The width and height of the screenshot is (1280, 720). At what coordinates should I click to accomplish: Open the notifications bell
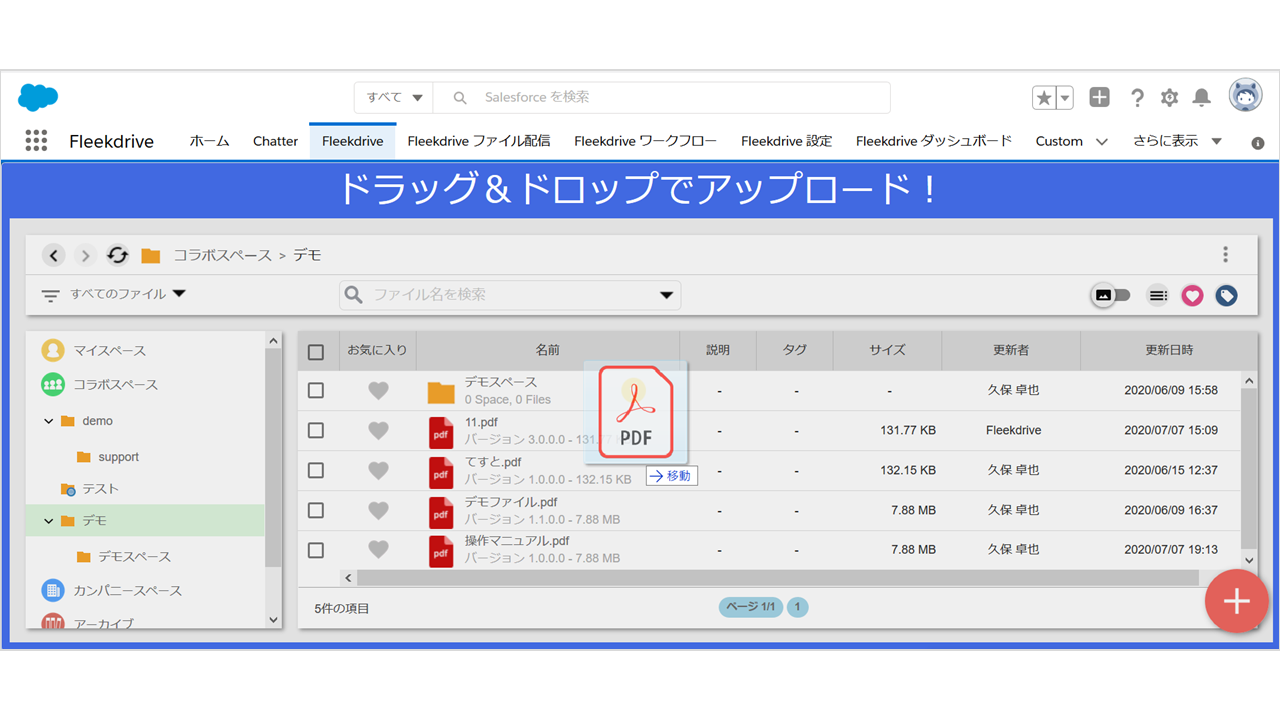tap(1202, 97)
